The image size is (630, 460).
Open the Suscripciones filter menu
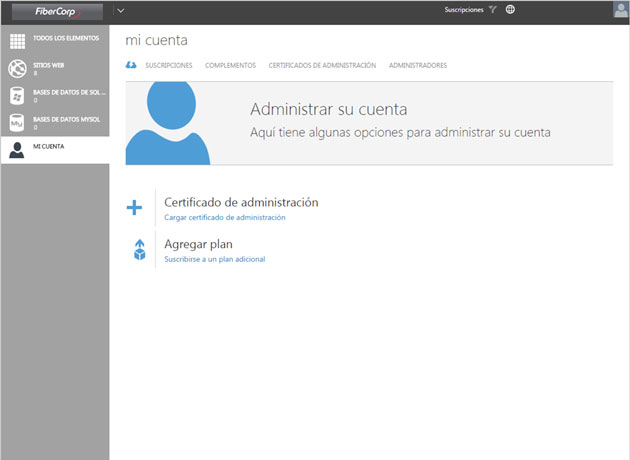click(x=463, y=10)
